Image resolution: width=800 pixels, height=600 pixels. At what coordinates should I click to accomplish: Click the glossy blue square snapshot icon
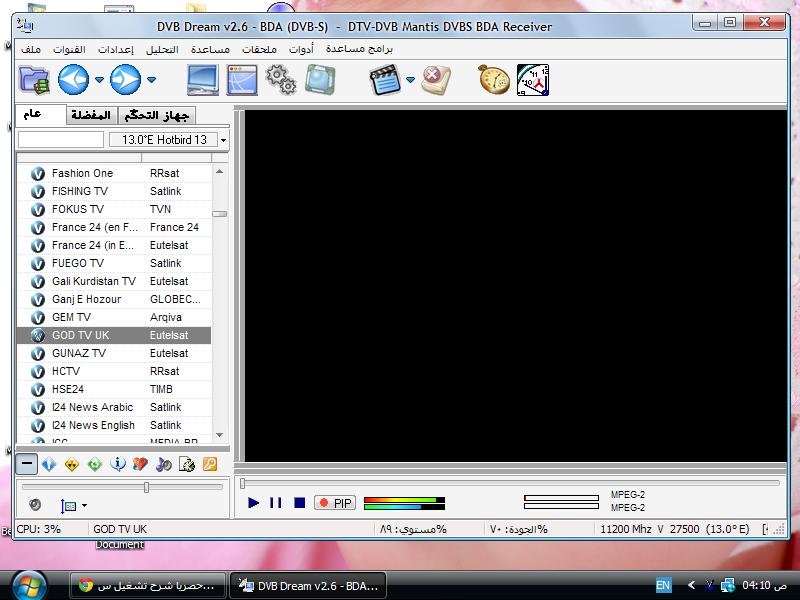[x=320, y=80]
